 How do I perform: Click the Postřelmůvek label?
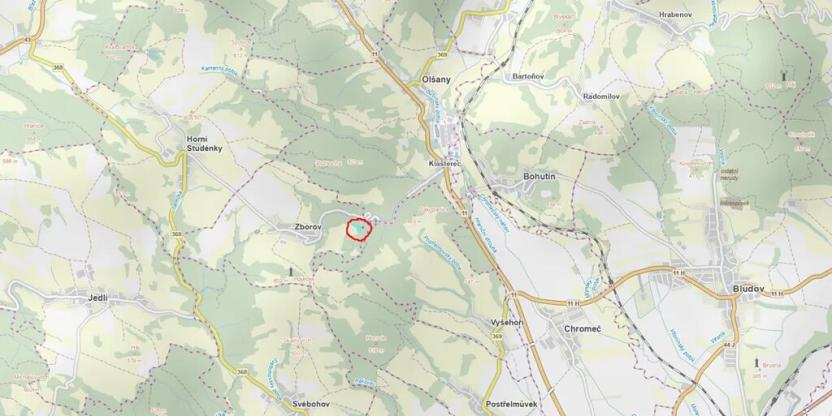[x=511, y=404]
